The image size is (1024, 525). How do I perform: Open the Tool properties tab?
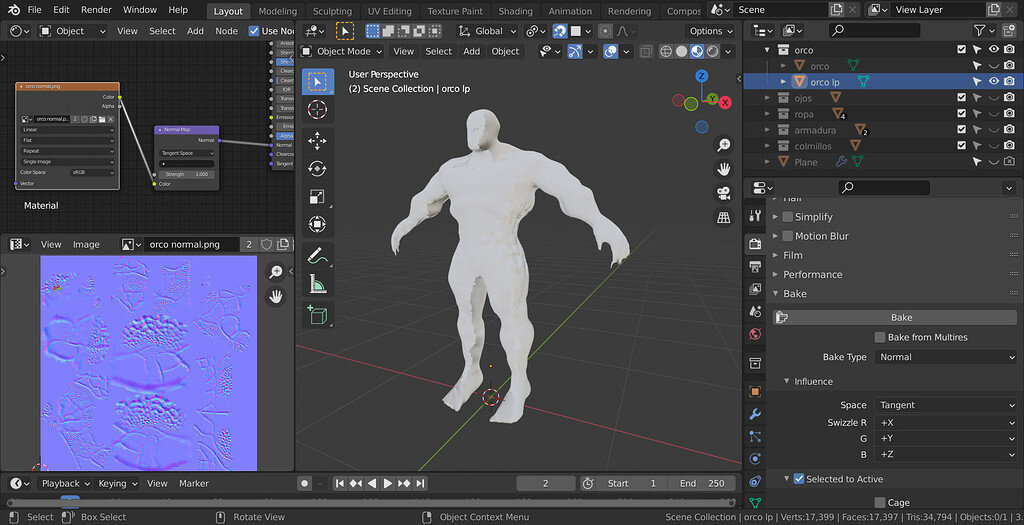(x=755, y=216)
